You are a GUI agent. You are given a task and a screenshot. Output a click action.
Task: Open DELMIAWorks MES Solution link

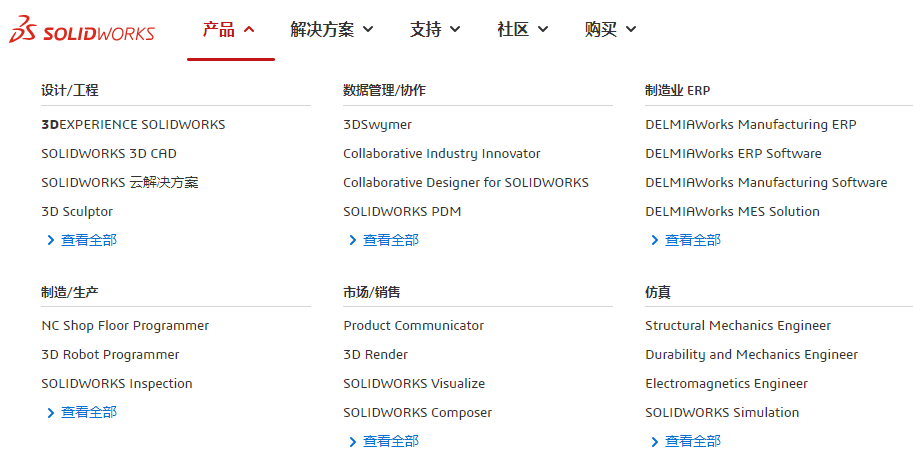pos(732,211)
